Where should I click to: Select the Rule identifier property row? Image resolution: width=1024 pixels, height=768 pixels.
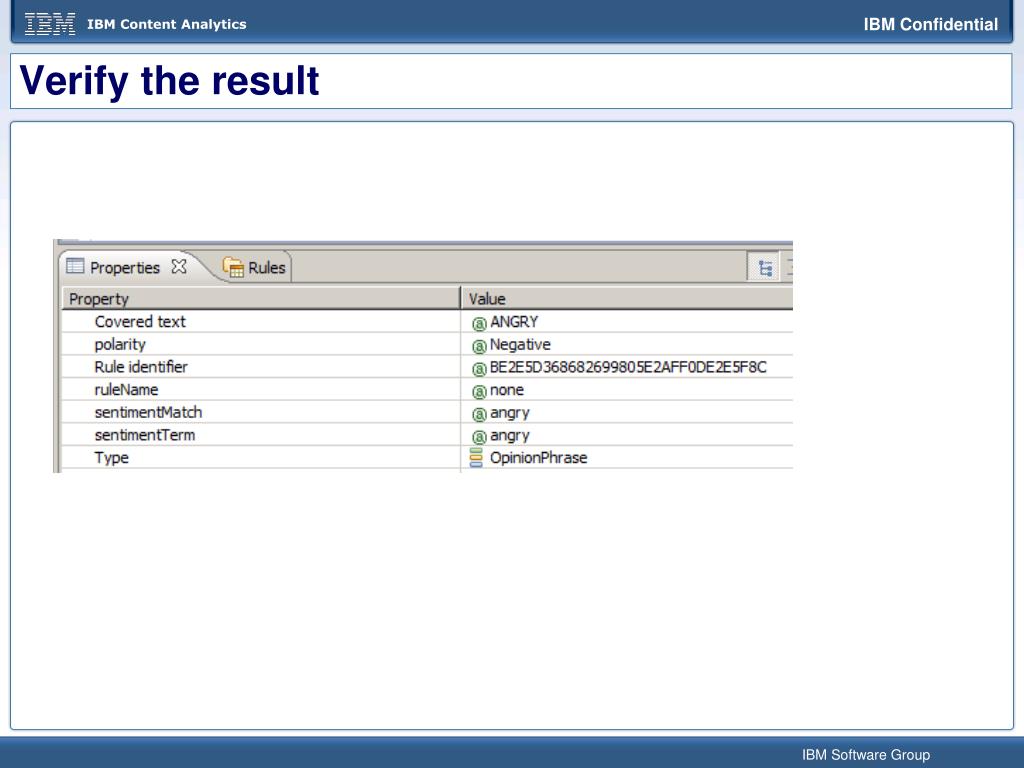click(x=427, y=367)
